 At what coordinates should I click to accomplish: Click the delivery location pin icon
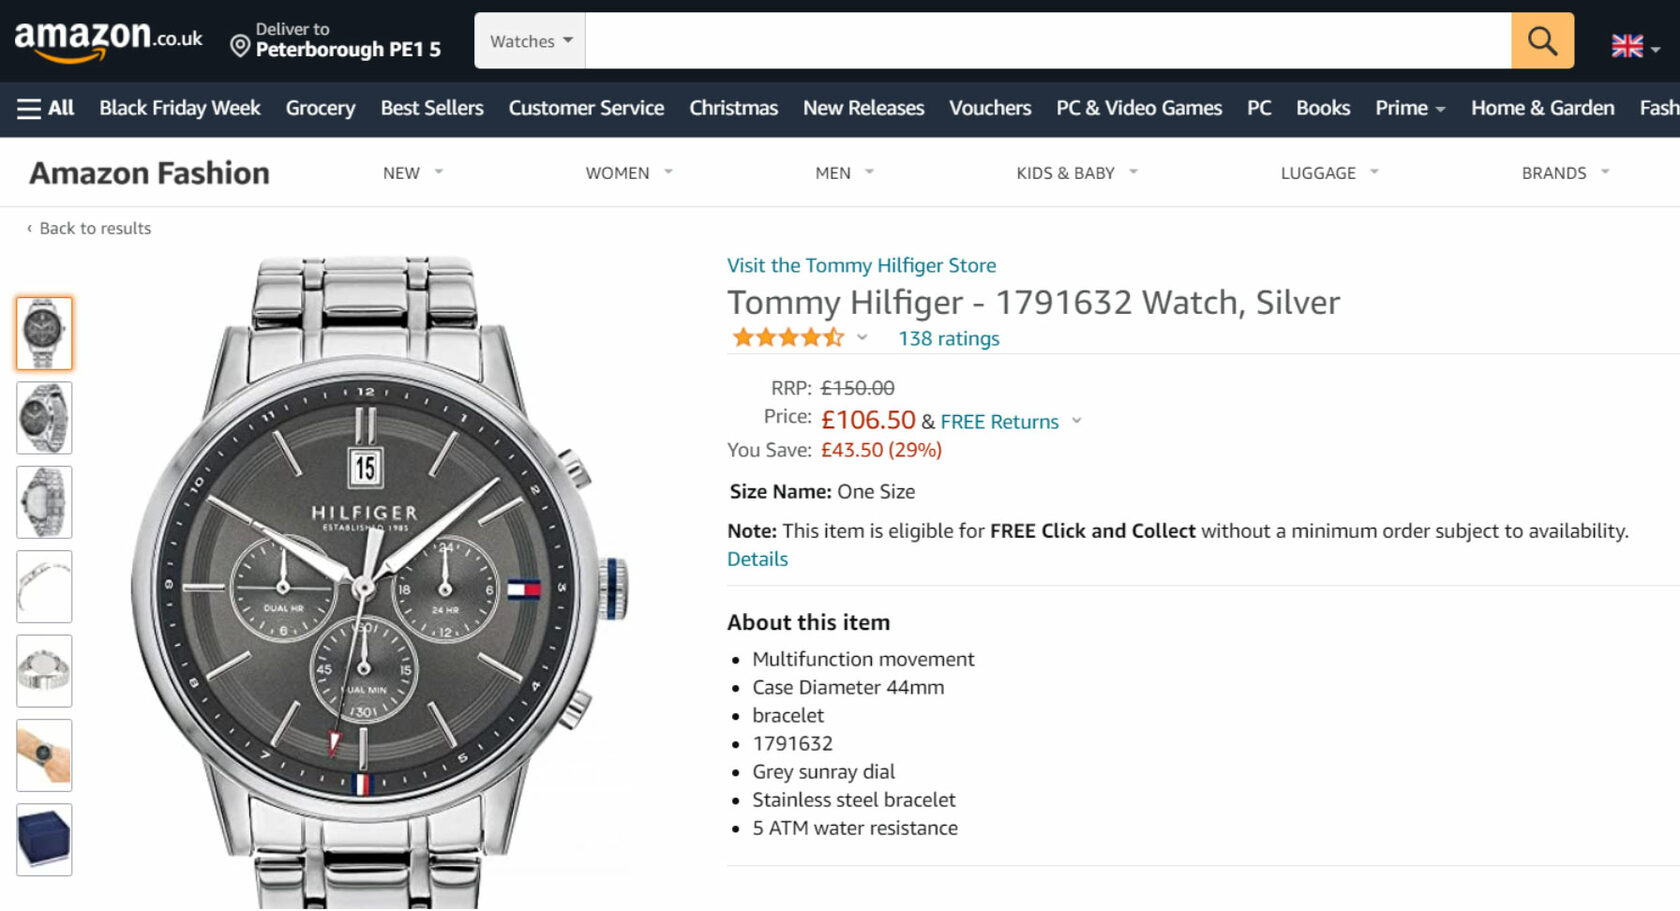[240, 45]
